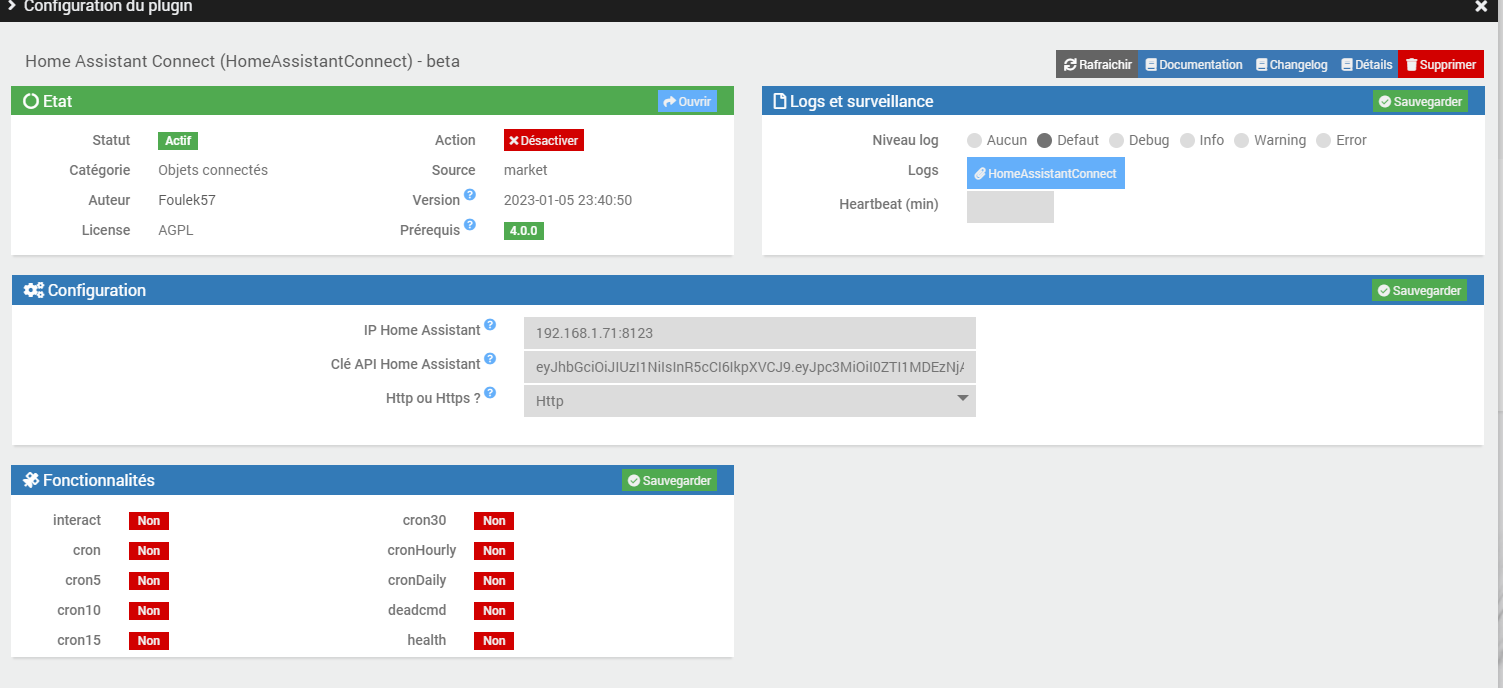Open the help tooltip for IP Home Assistant
Screen dimensions: 1503x688
coord(490,325)
